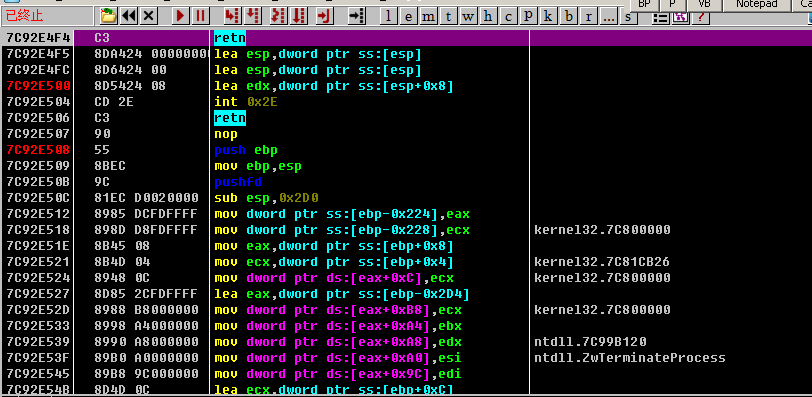Select the pushfd instruction
The height and width of the screenshot is (397, 812).
pos(238,182)
